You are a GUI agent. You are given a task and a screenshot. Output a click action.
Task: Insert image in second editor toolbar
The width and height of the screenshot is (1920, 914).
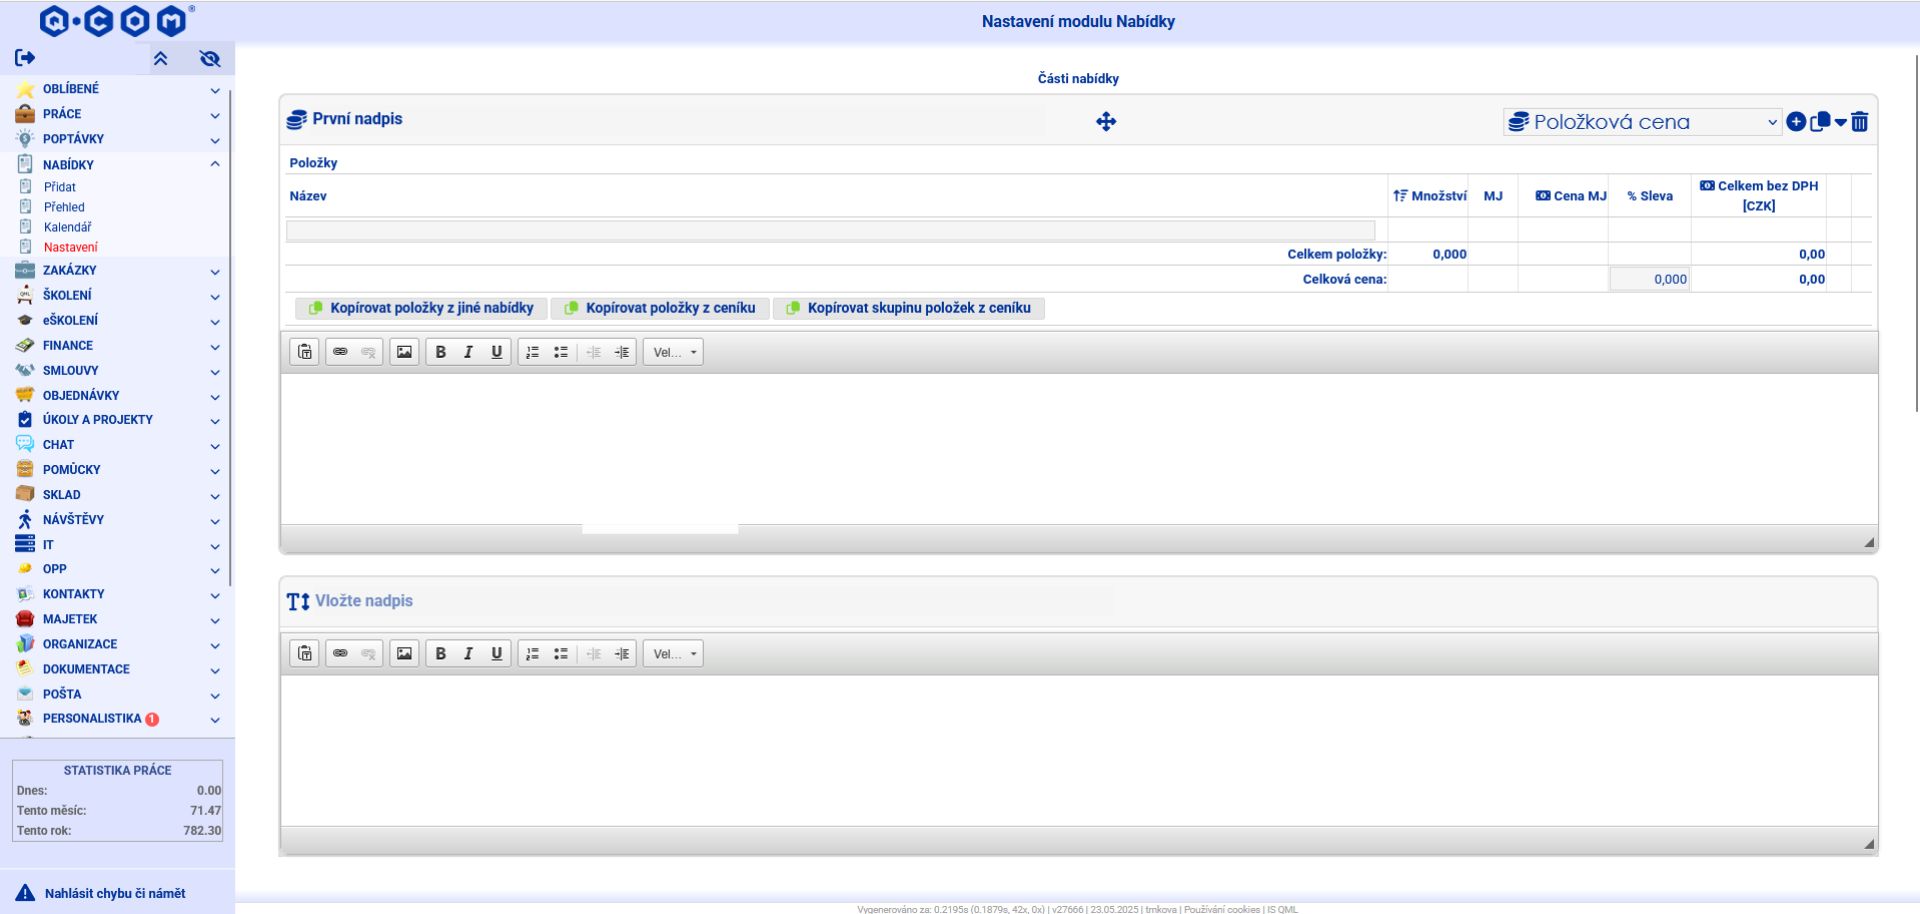point(404,654)
